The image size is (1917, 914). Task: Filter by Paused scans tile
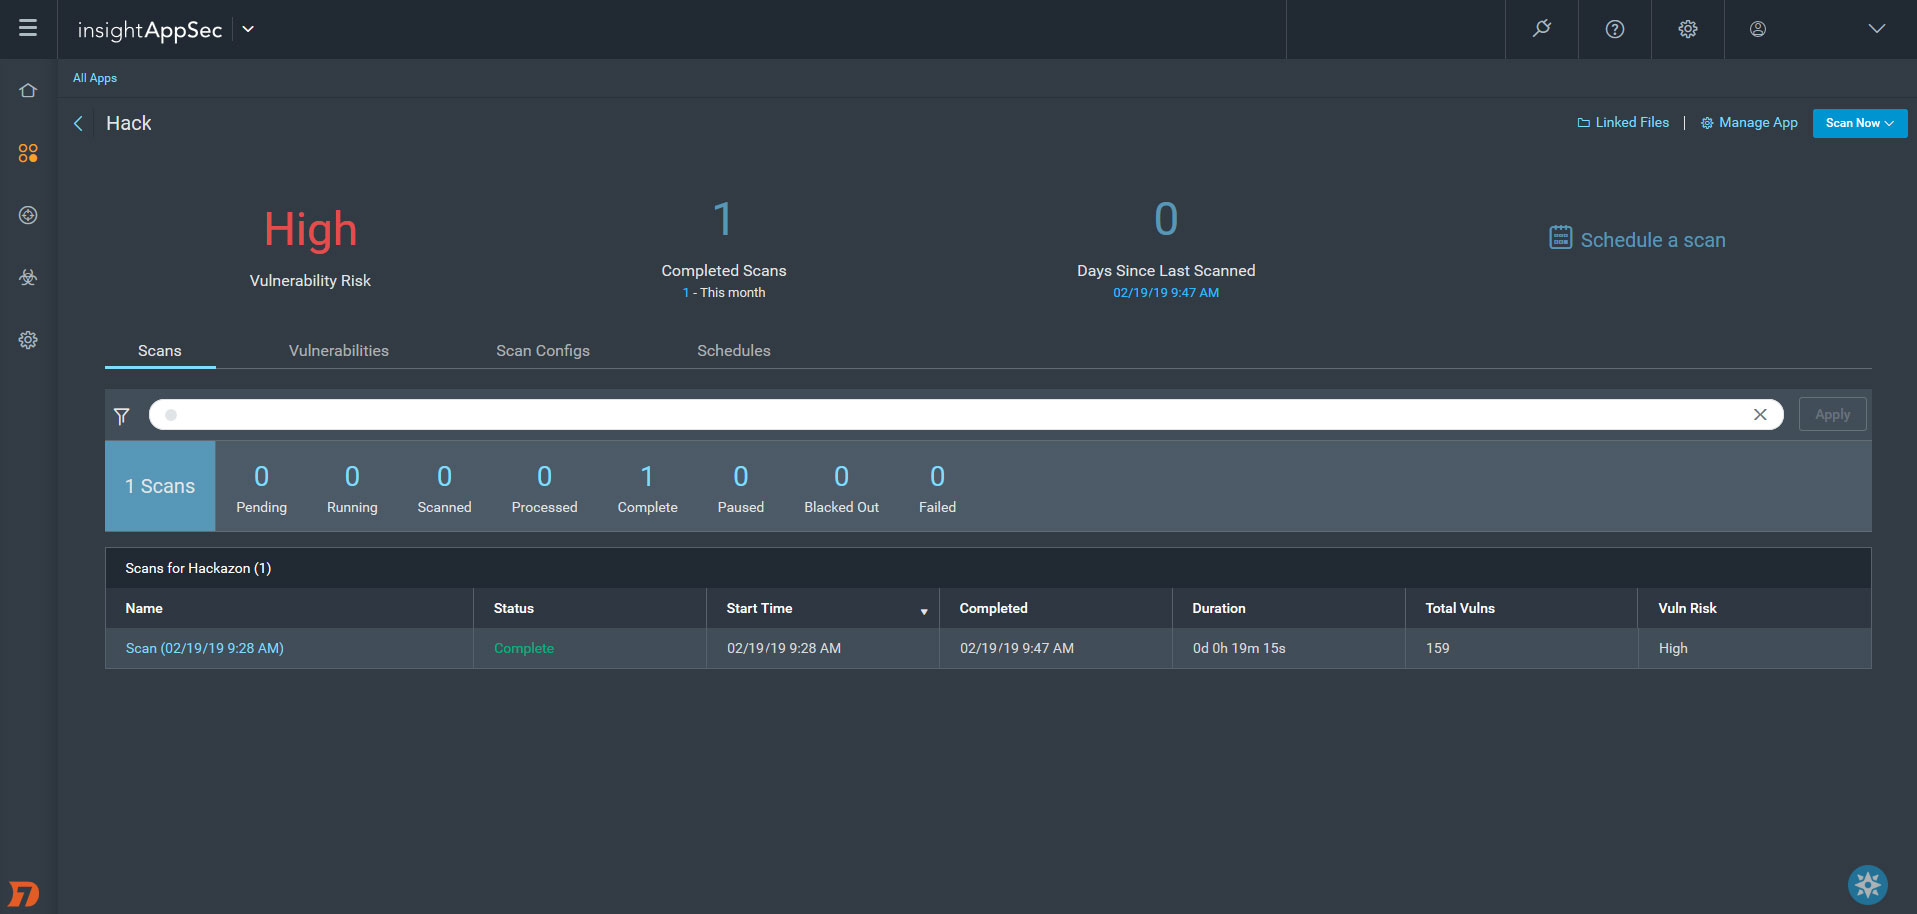(x=740, y=488)
